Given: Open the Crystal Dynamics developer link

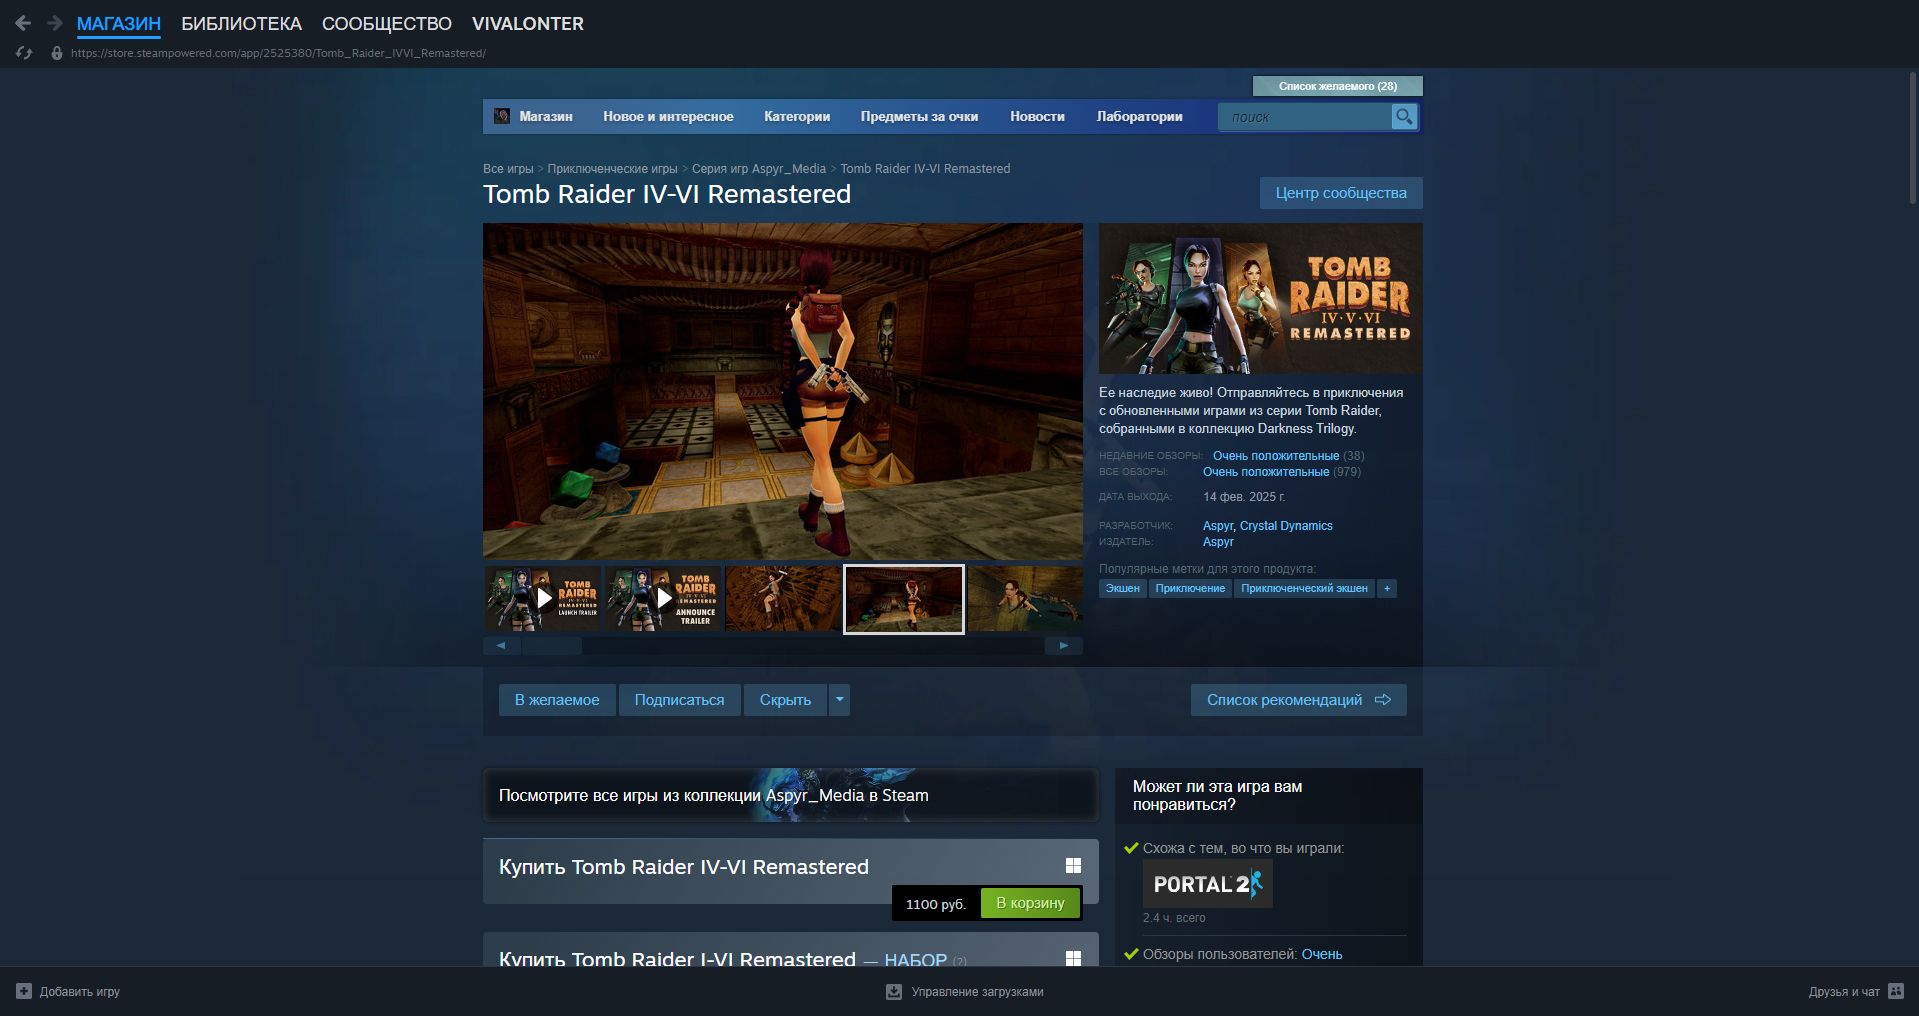Looking at the screenshot, I should point(1286,526).
